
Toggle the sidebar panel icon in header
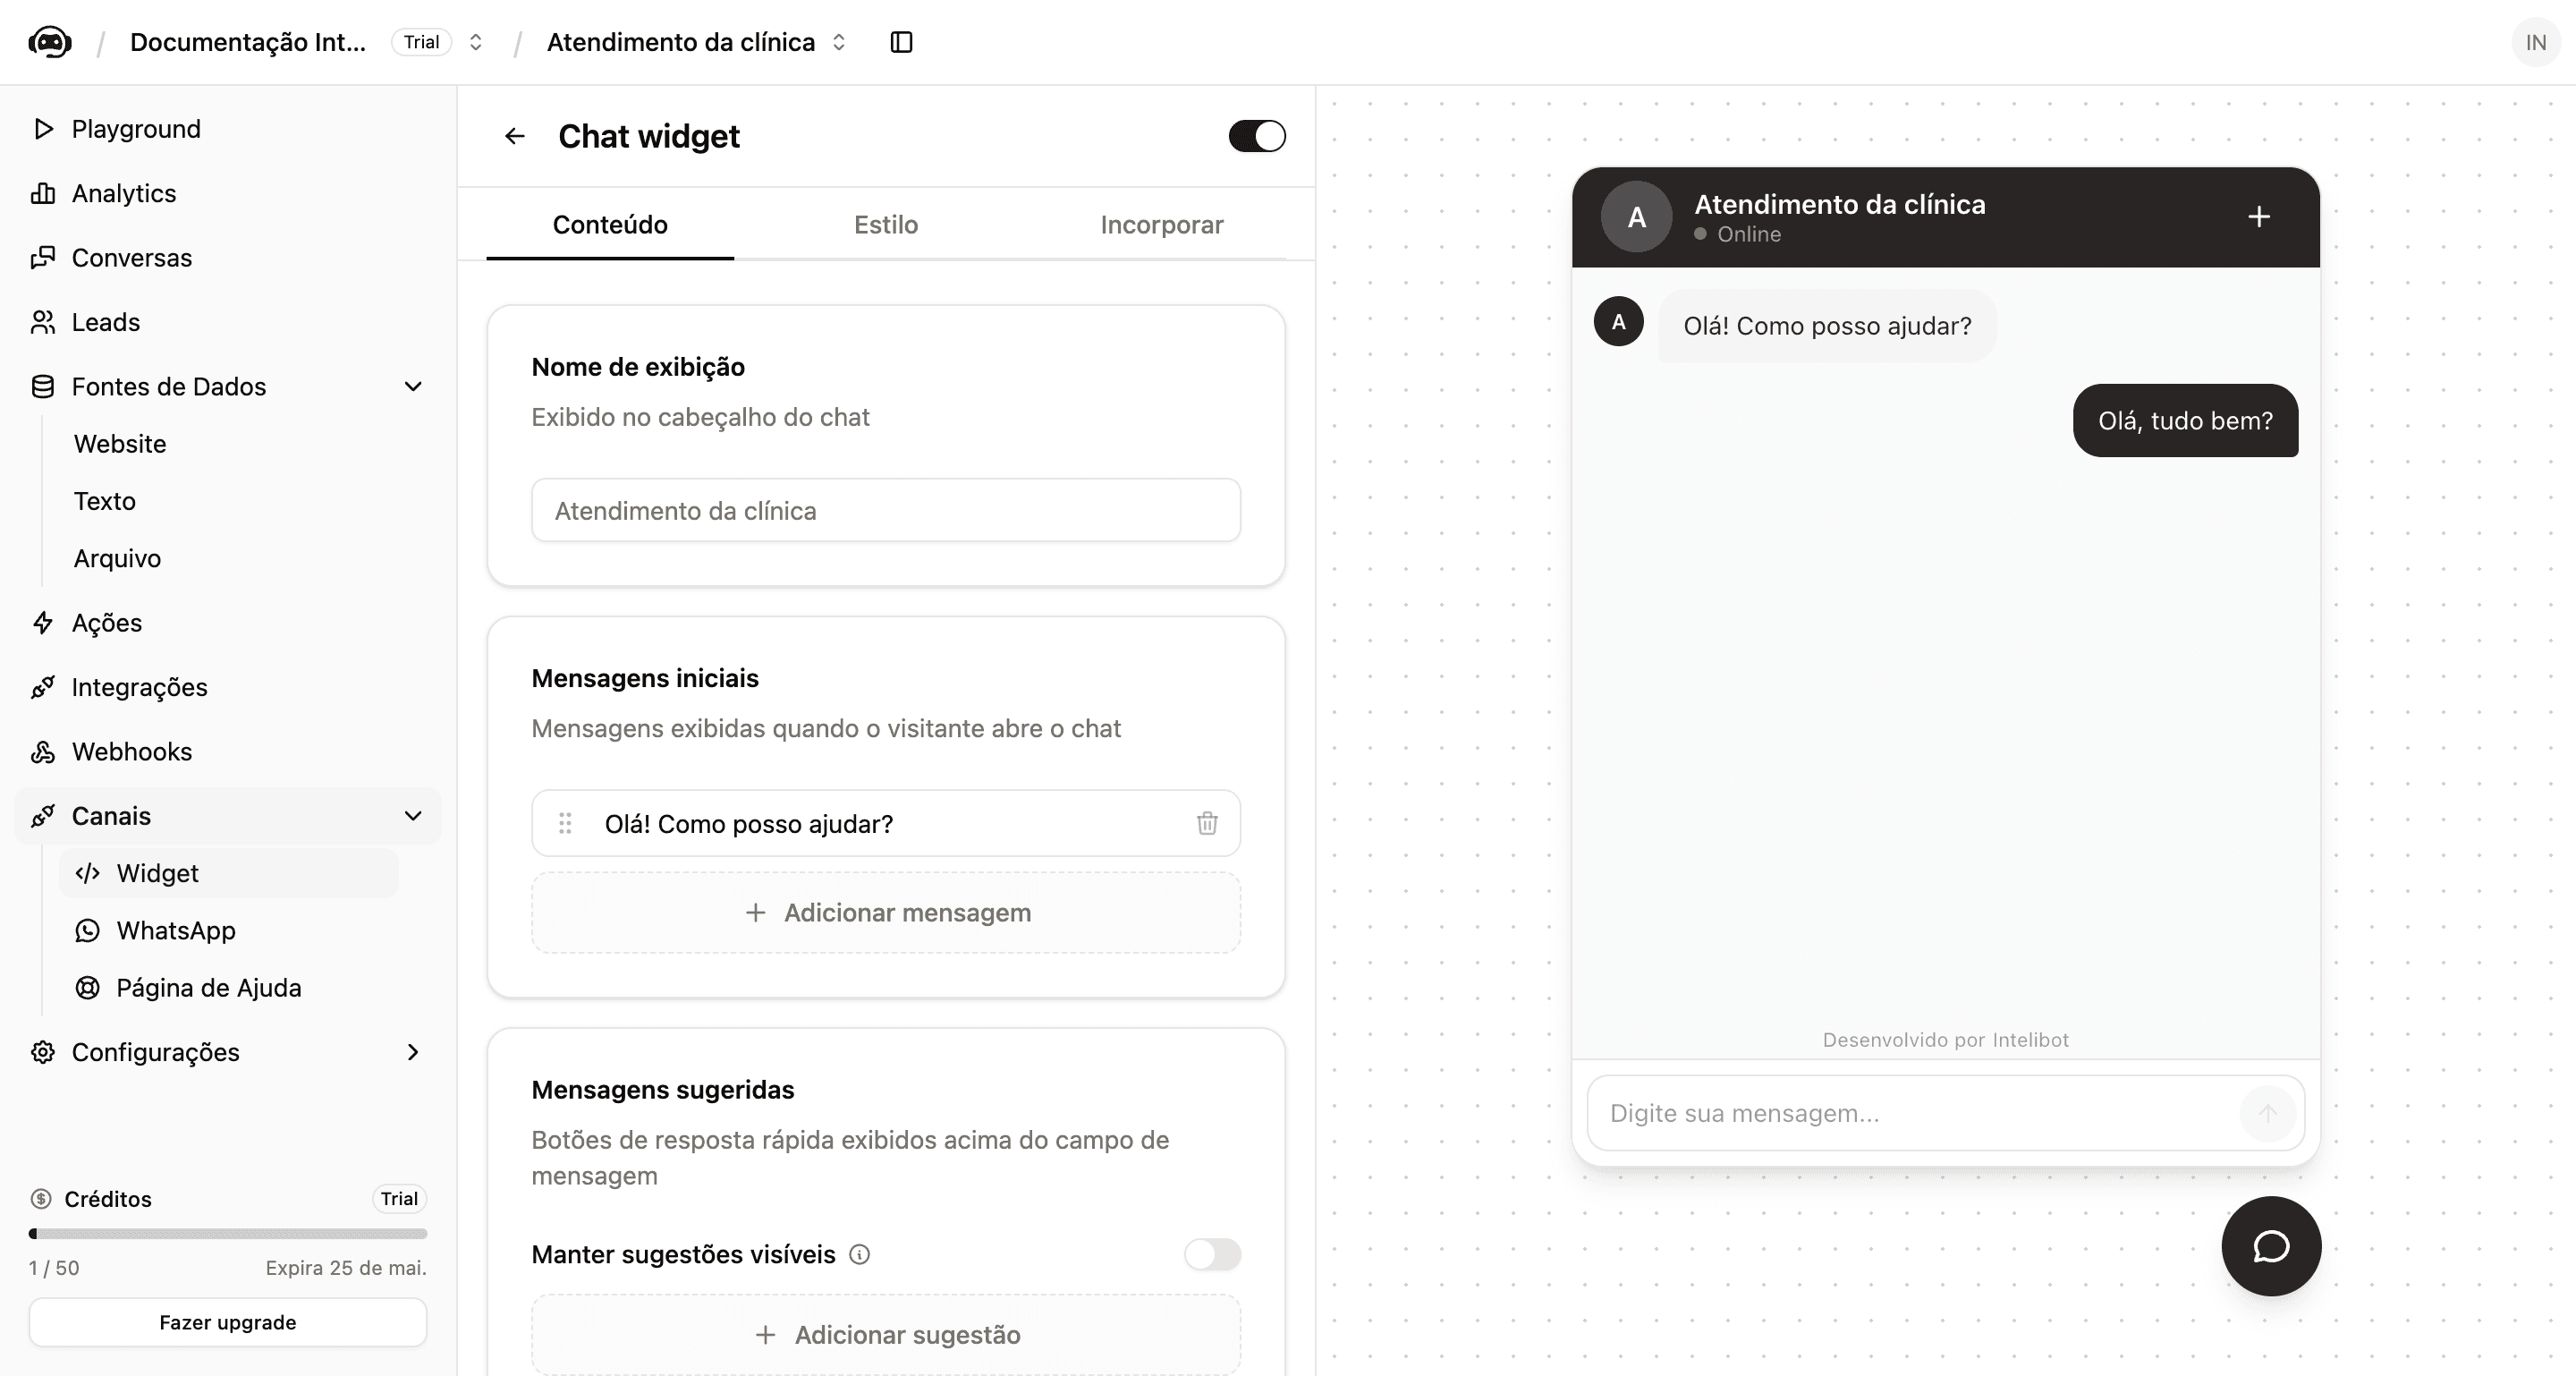pos(901,42)
